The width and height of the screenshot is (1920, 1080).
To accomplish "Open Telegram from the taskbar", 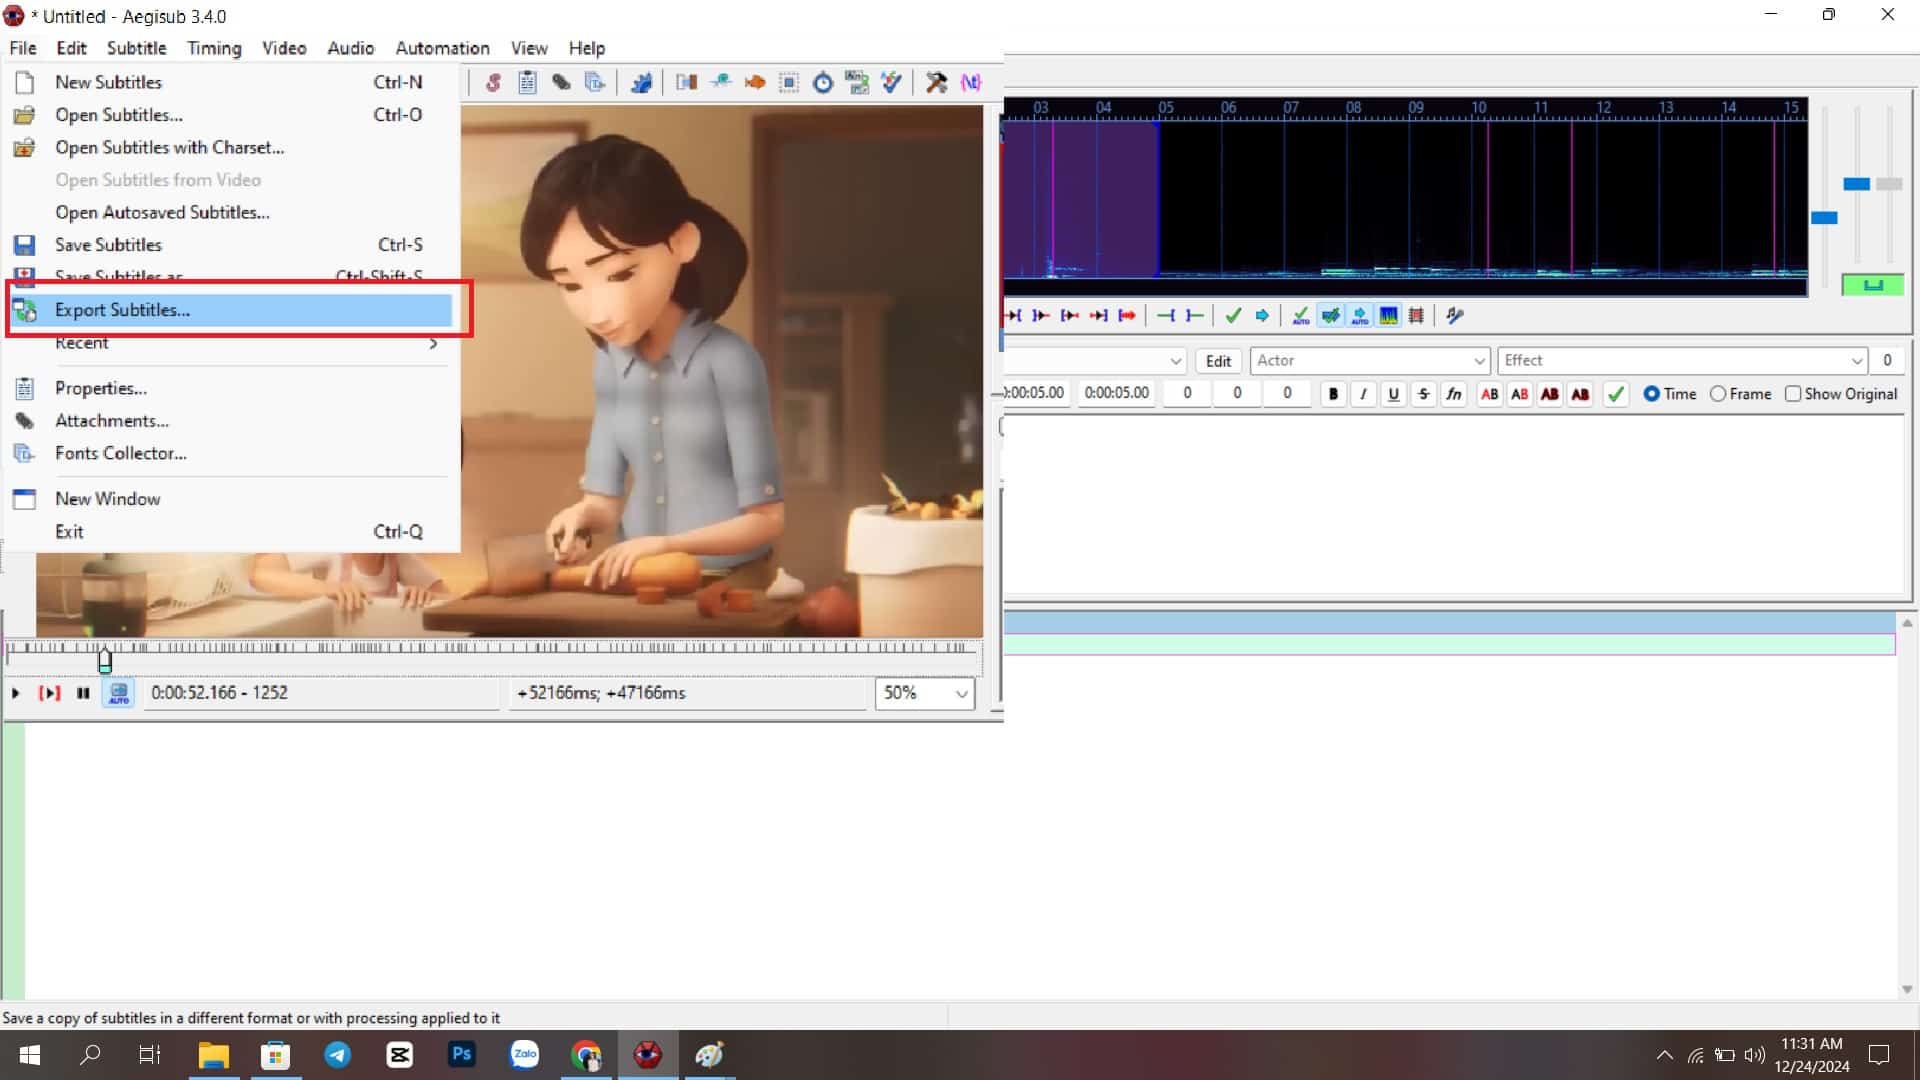I will click(x=338, y=1054).
